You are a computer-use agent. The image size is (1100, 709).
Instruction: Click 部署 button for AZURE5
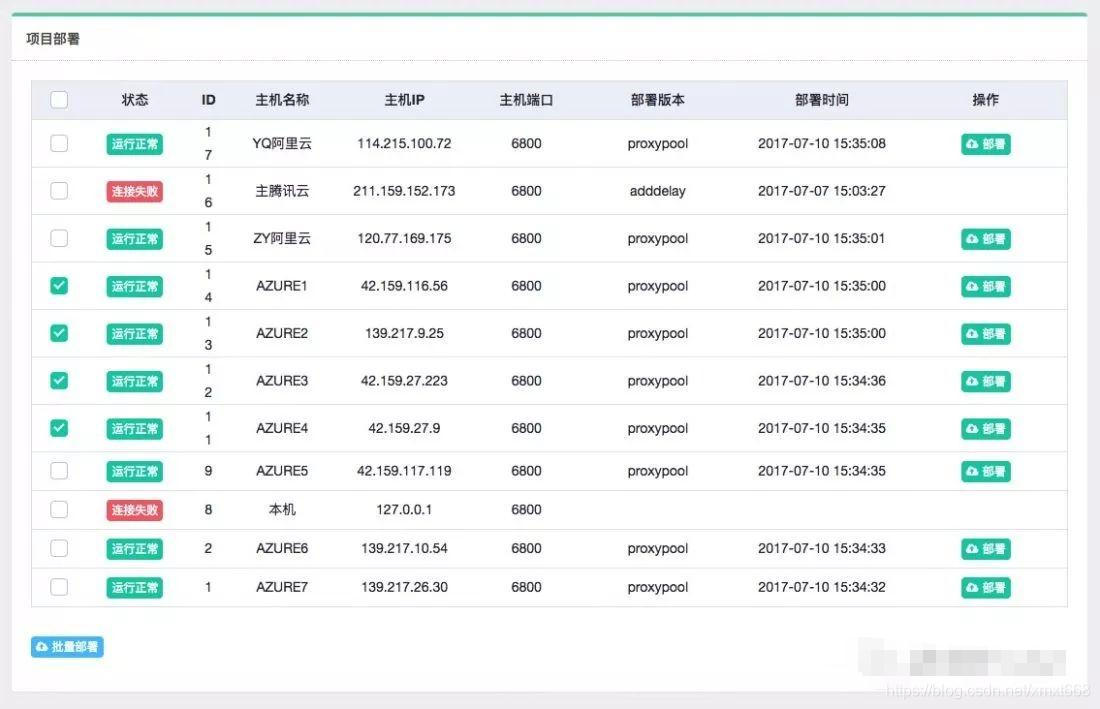[986, 471]
